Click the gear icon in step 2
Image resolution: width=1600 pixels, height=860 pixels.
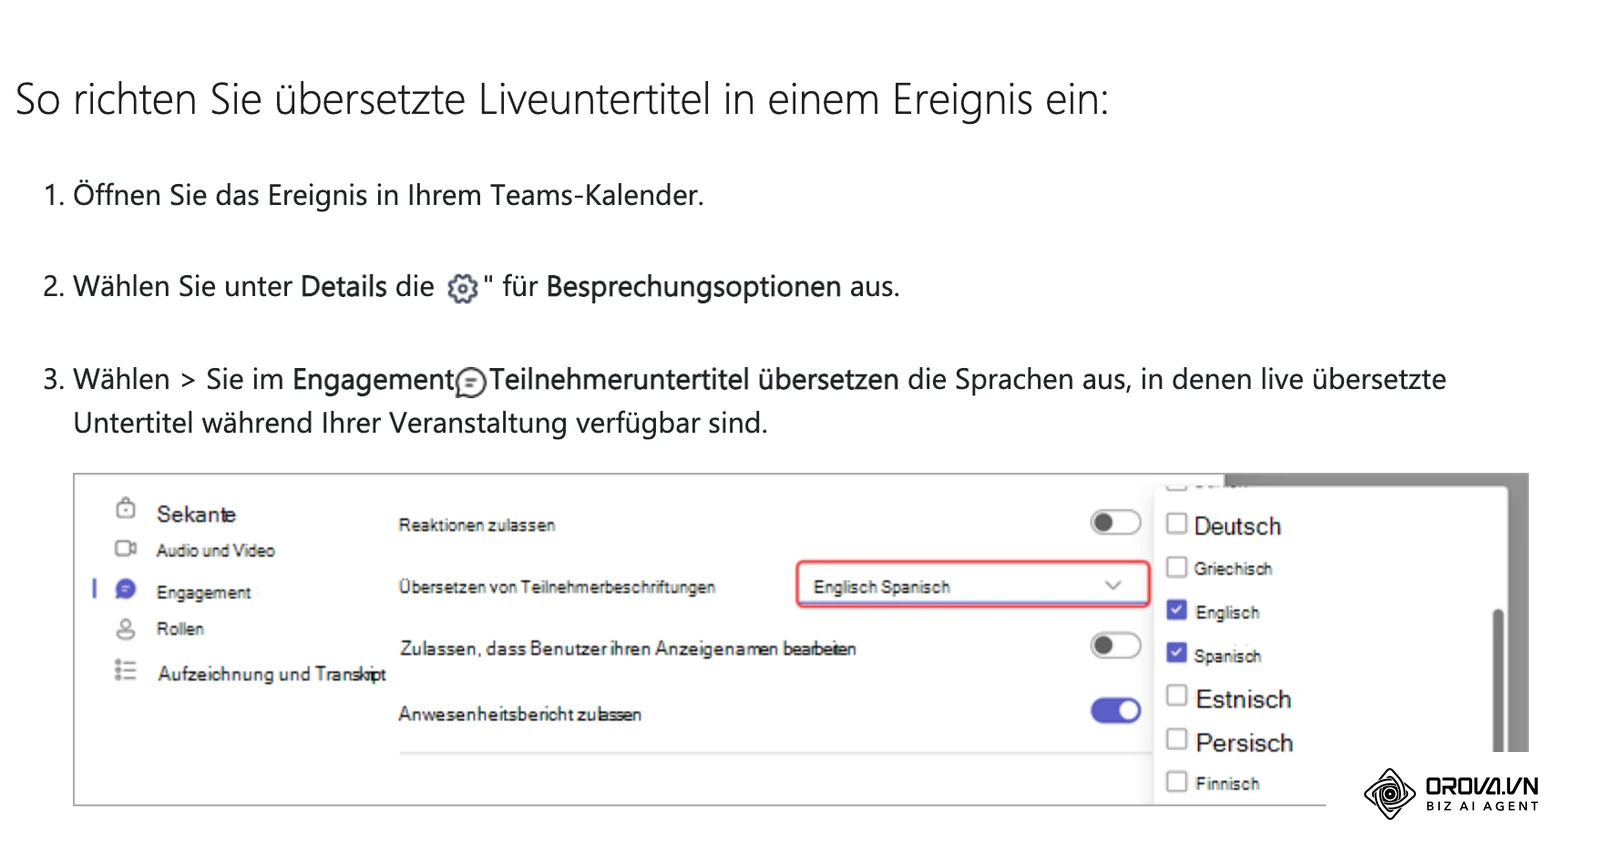(x=462, y=288)
